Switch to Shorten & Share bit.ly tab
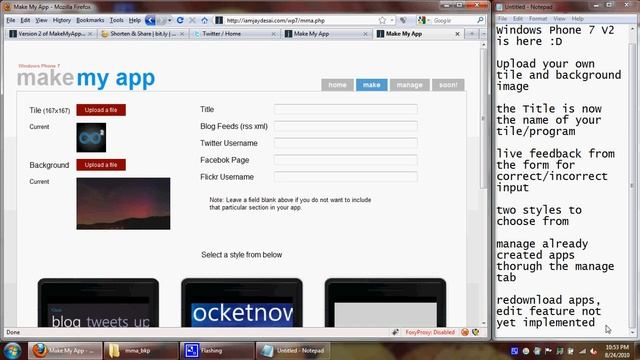 pyautogui.click(x=143, y=34)
